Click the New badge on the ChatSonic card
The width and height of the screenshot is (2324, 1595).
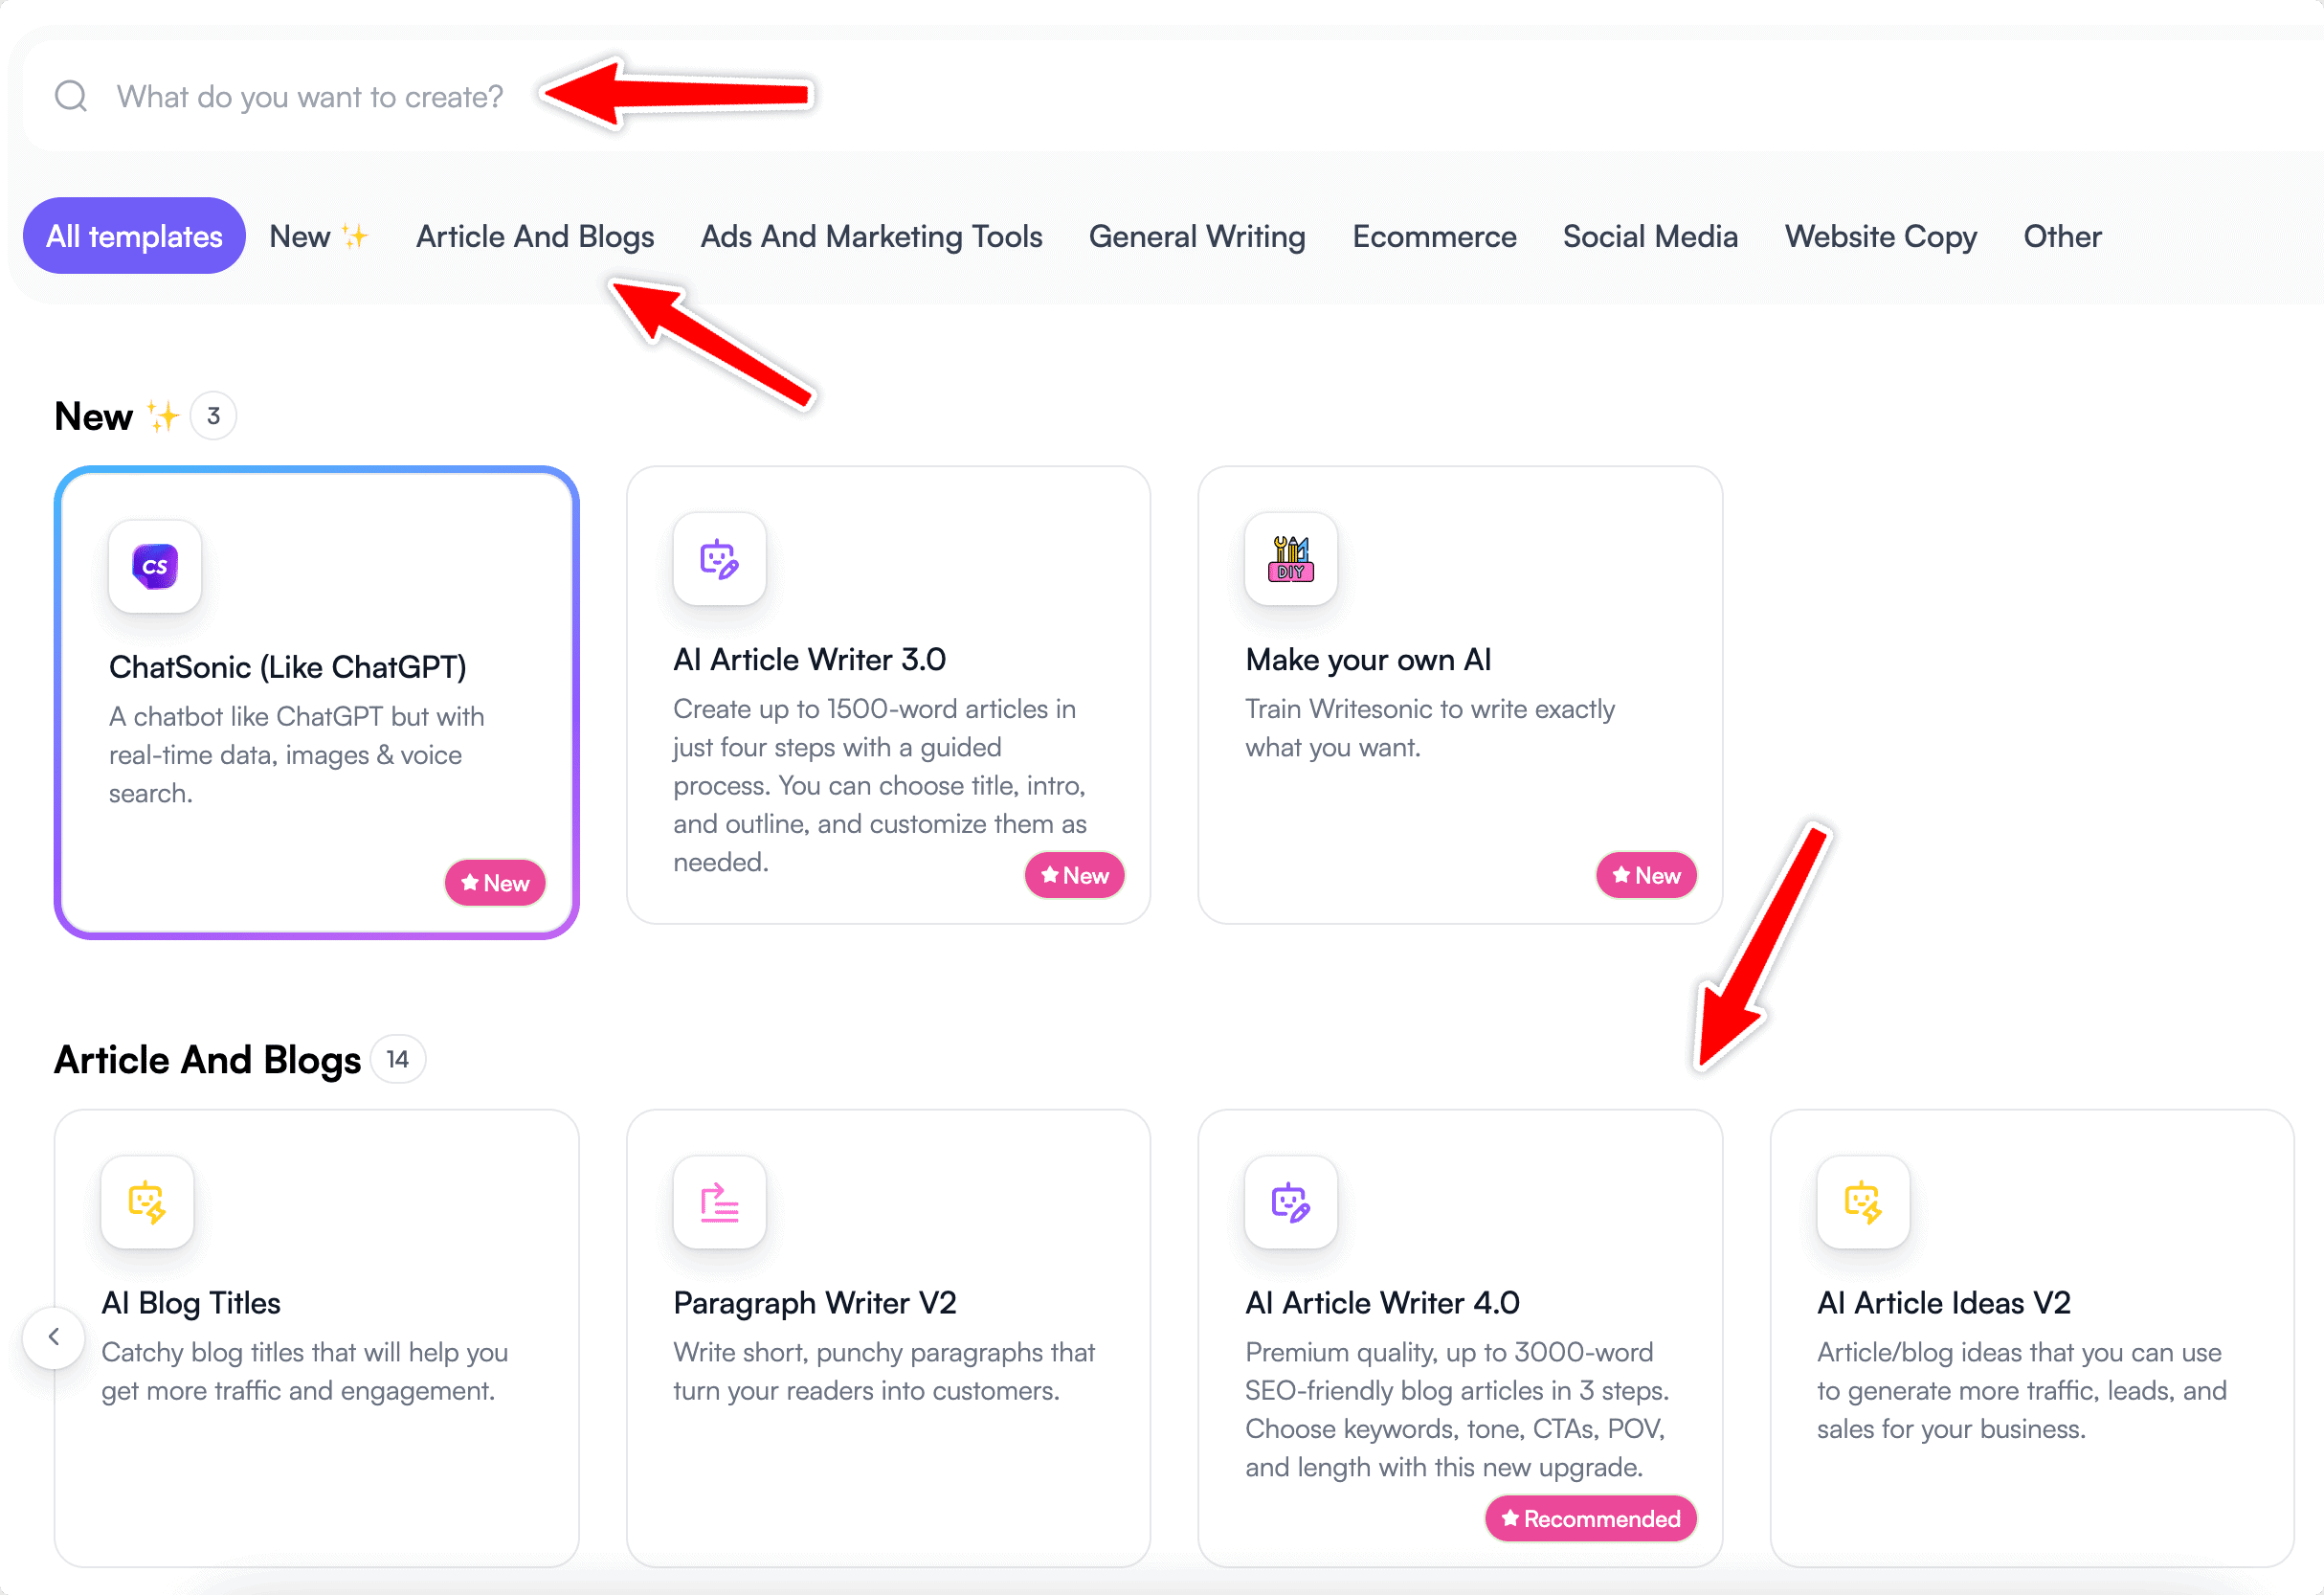[x=495, y=883]
